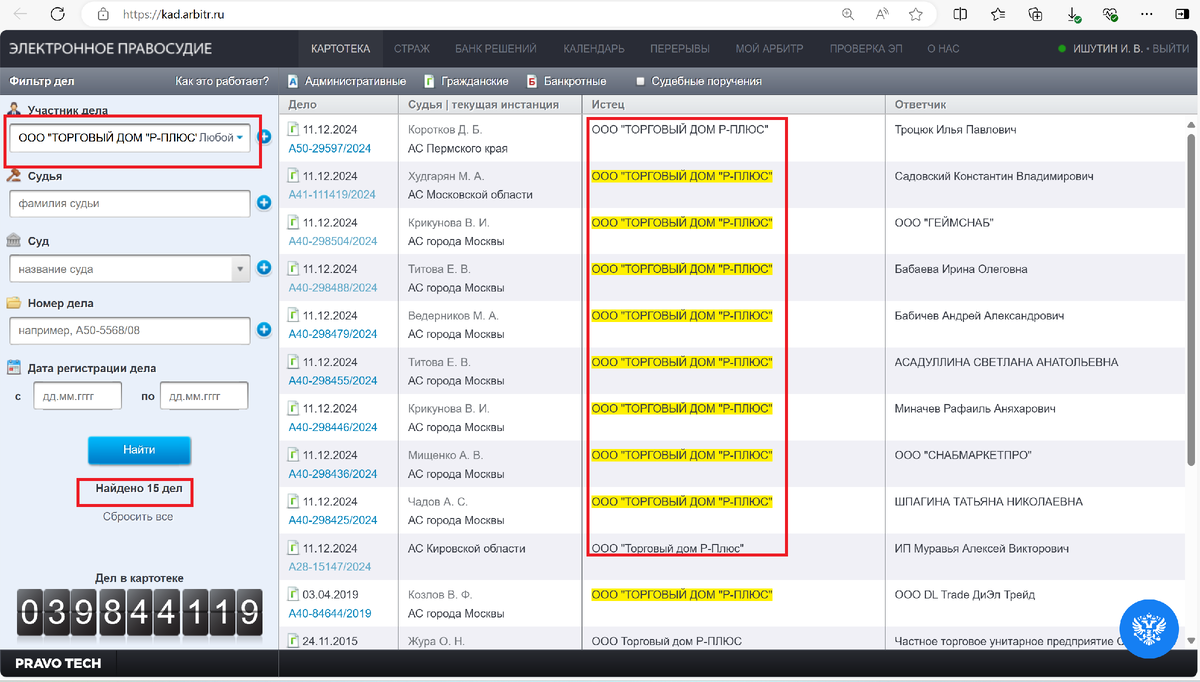
Task: Click document icon of case А28-15147/2024
Action: (294, 548)
